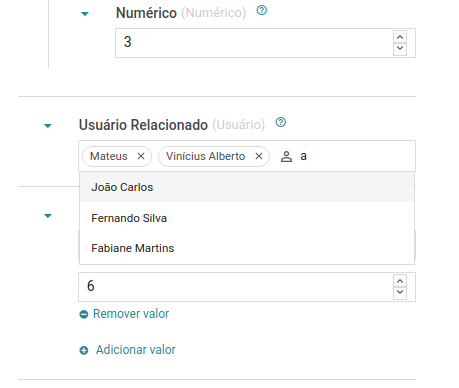Viewport: 459px width, 388px height.
Task: Click the plus icon beside Adicionar valor
Action: coord(84,350)
